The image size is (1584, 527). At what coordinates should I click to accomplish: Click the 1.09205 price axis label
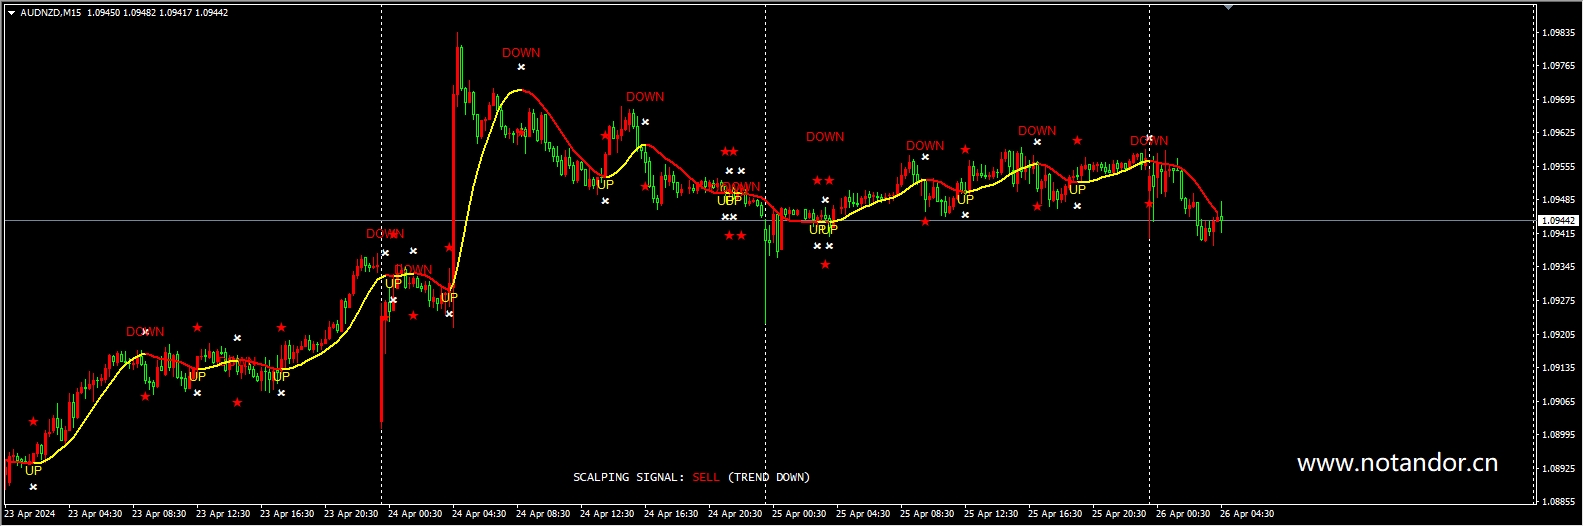[x=1558, y=334]
